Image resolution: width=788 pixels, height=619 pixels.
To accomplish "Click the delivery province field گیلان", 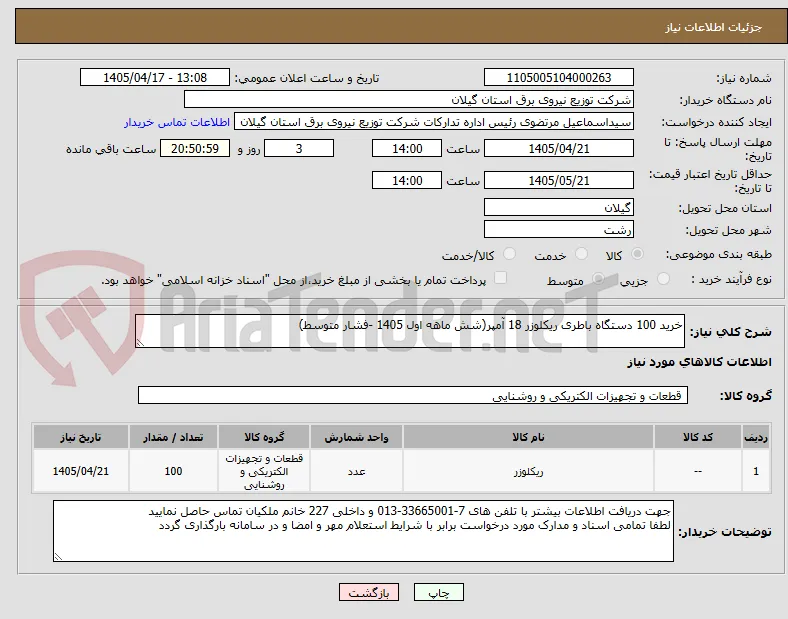I will click(558, 208).
